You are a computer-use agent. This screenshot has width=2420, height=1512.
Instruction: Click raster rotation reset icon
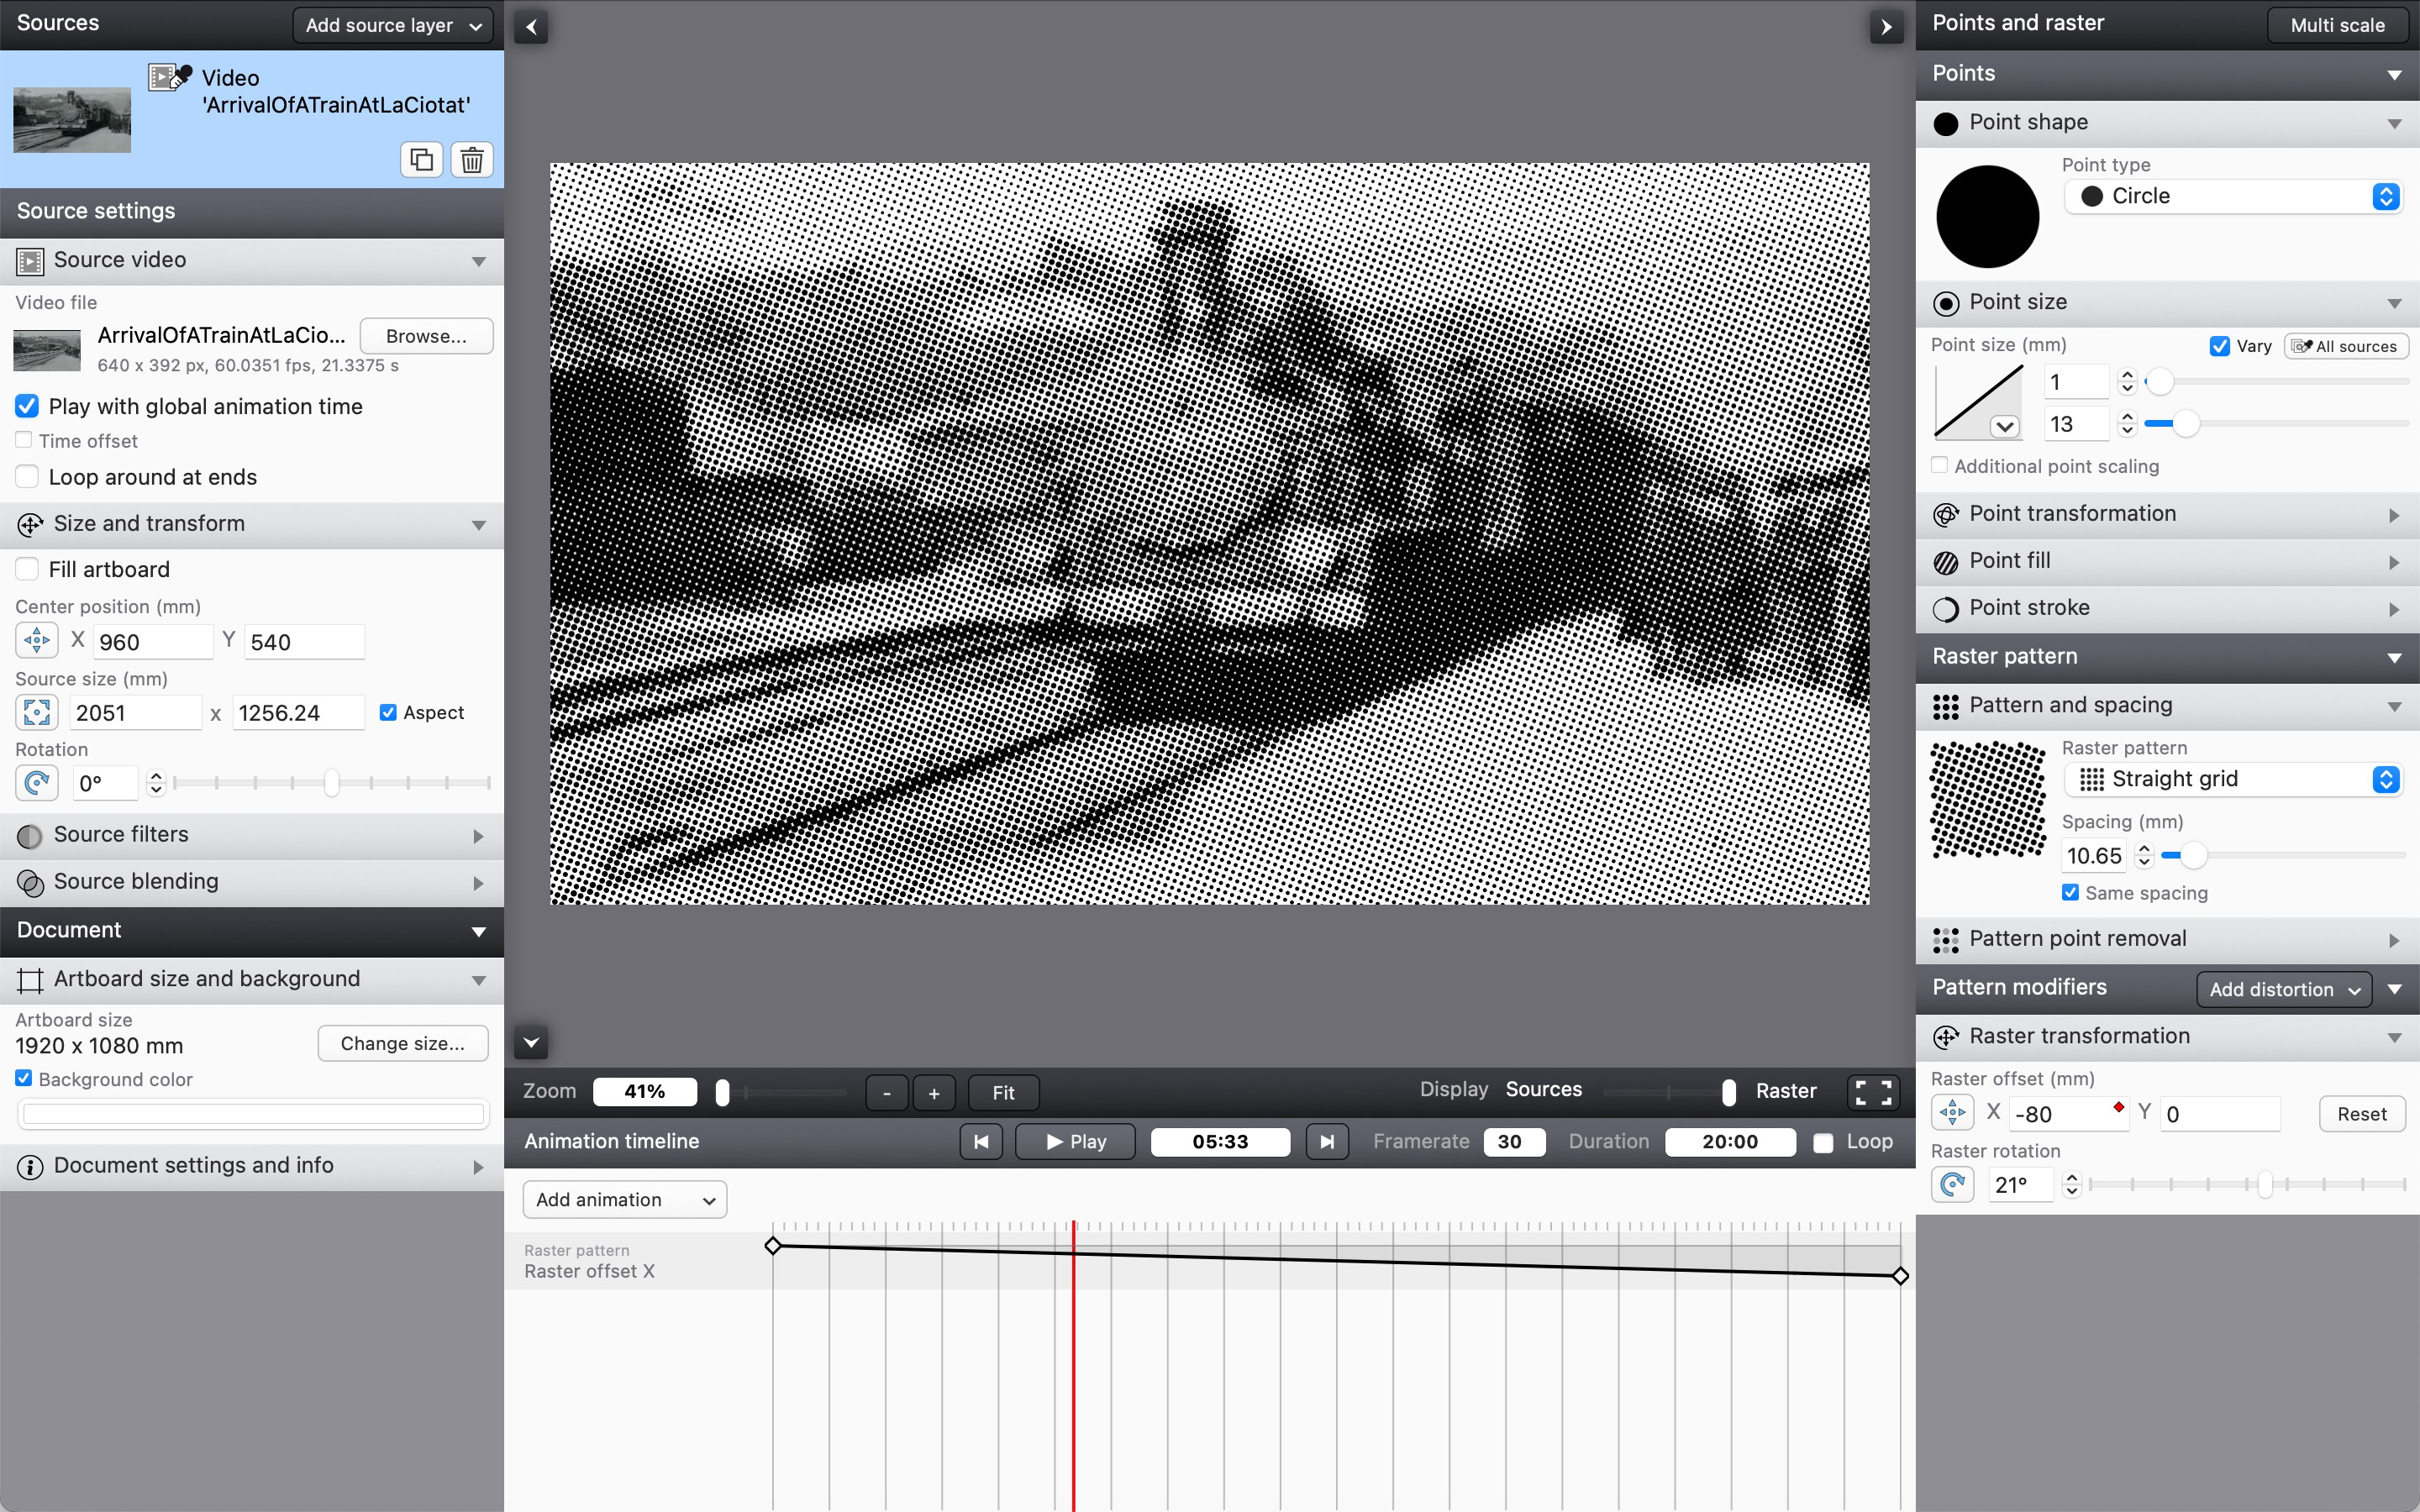click(1952, 1184)
